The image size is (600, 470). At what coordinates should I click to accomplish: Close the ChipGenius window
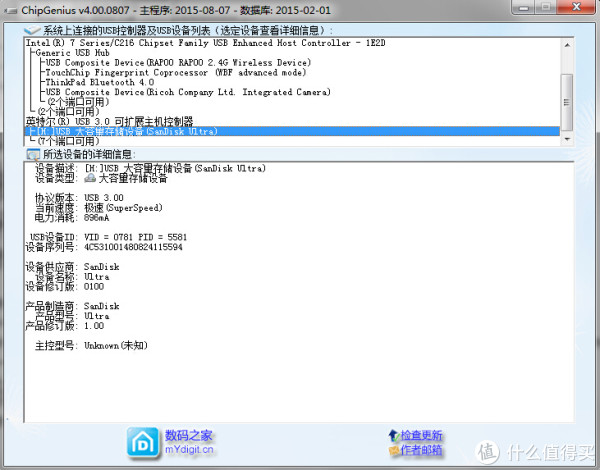pos(576,7)
